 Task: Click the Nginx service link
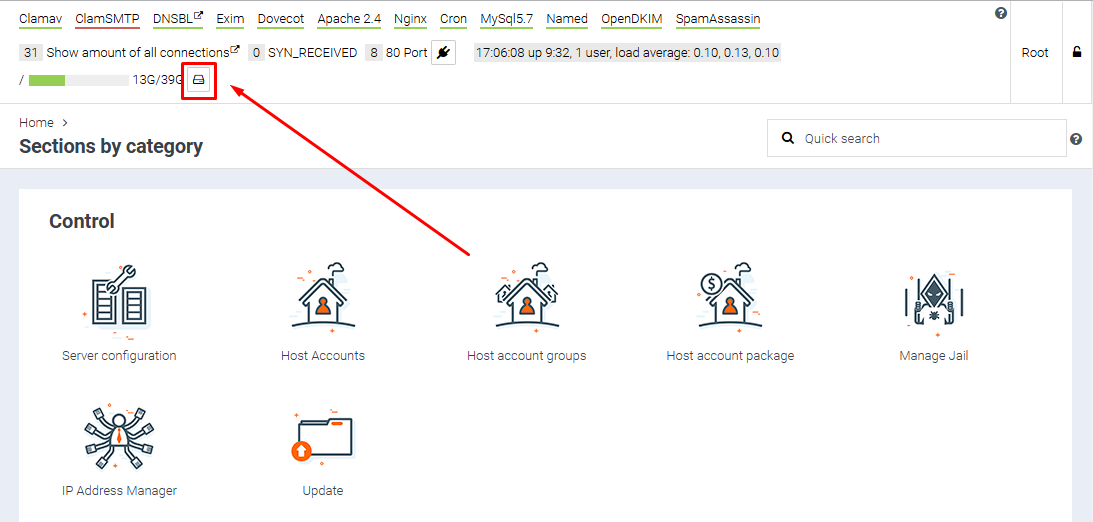coord(411,19)
